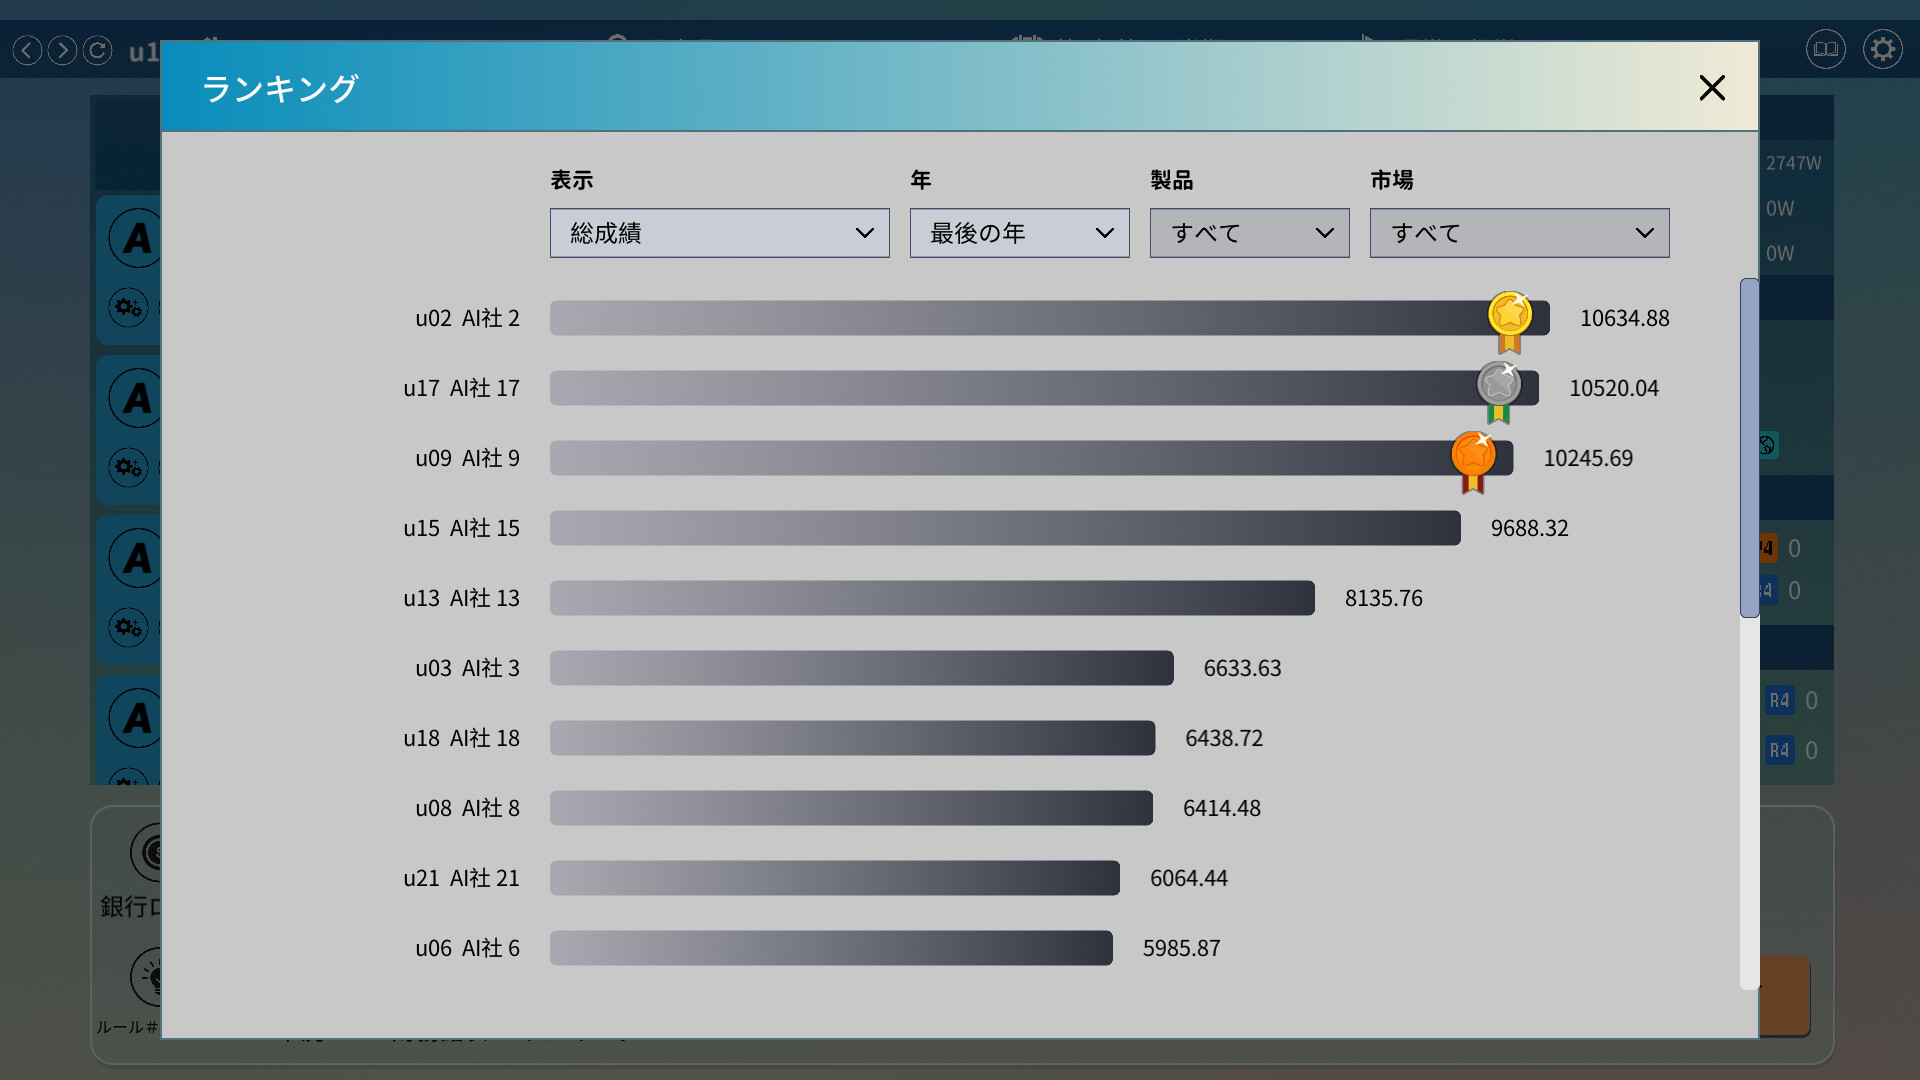Open the settings gear icon top right
The image size is (1920, 1080).
pyautogui.click(x=1882, y=49)
